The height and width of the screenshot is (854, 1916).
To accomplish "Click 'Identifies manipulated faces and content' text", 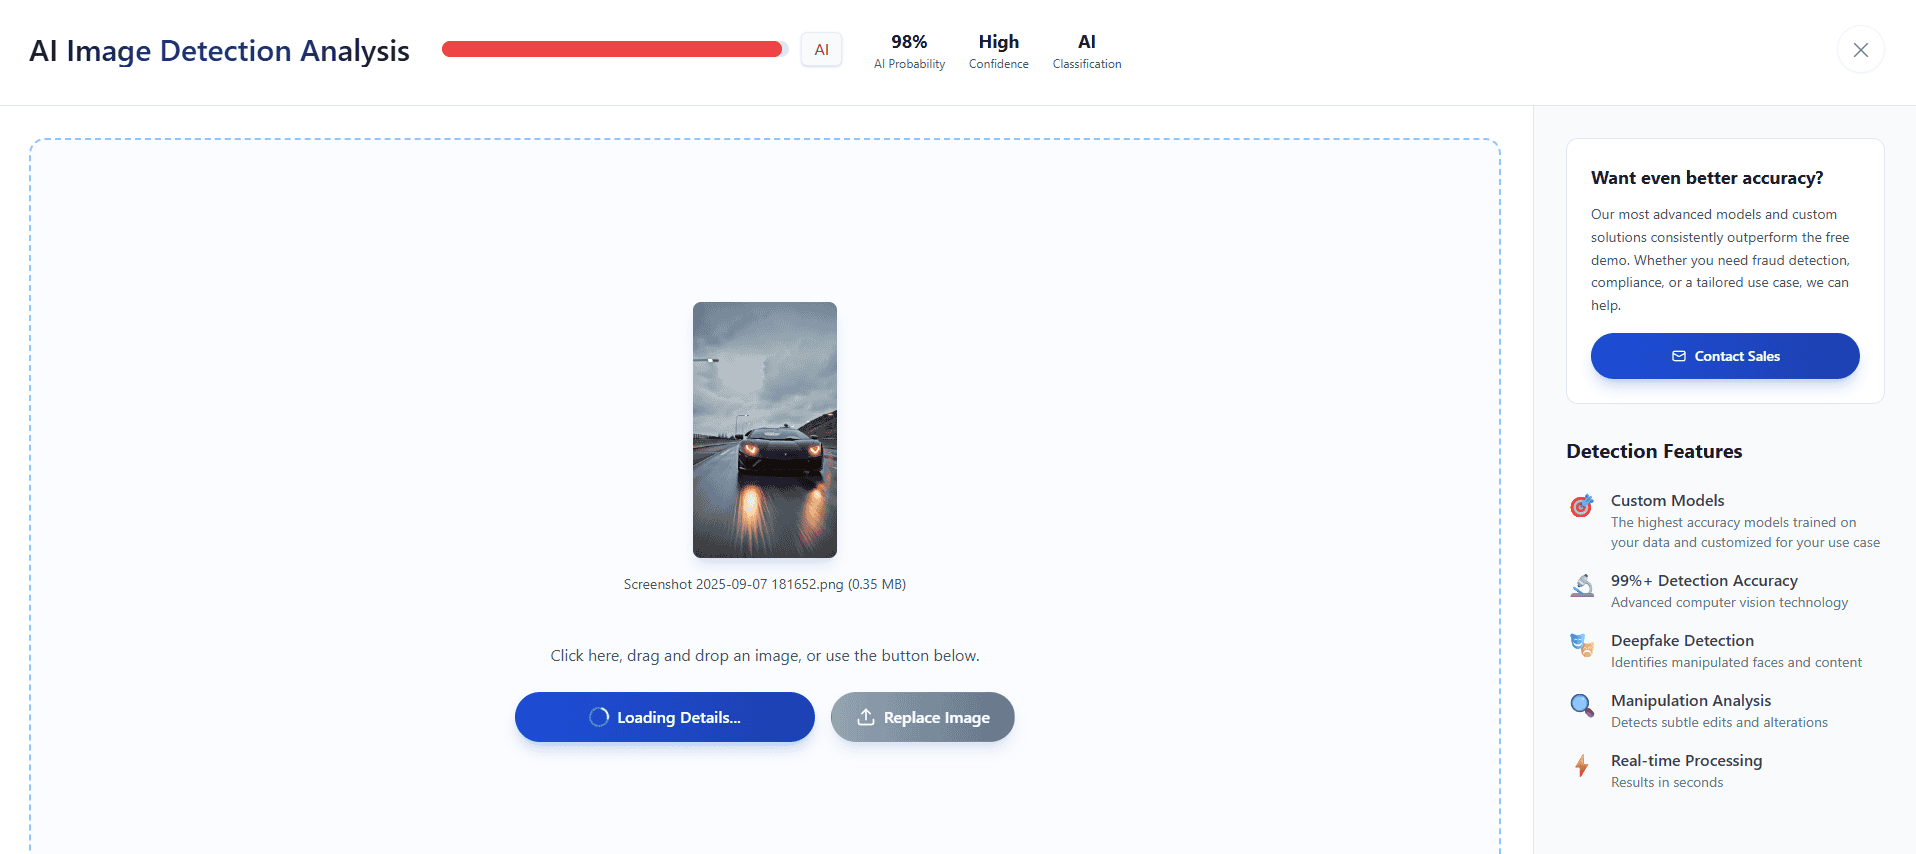I will [1736, 662].
